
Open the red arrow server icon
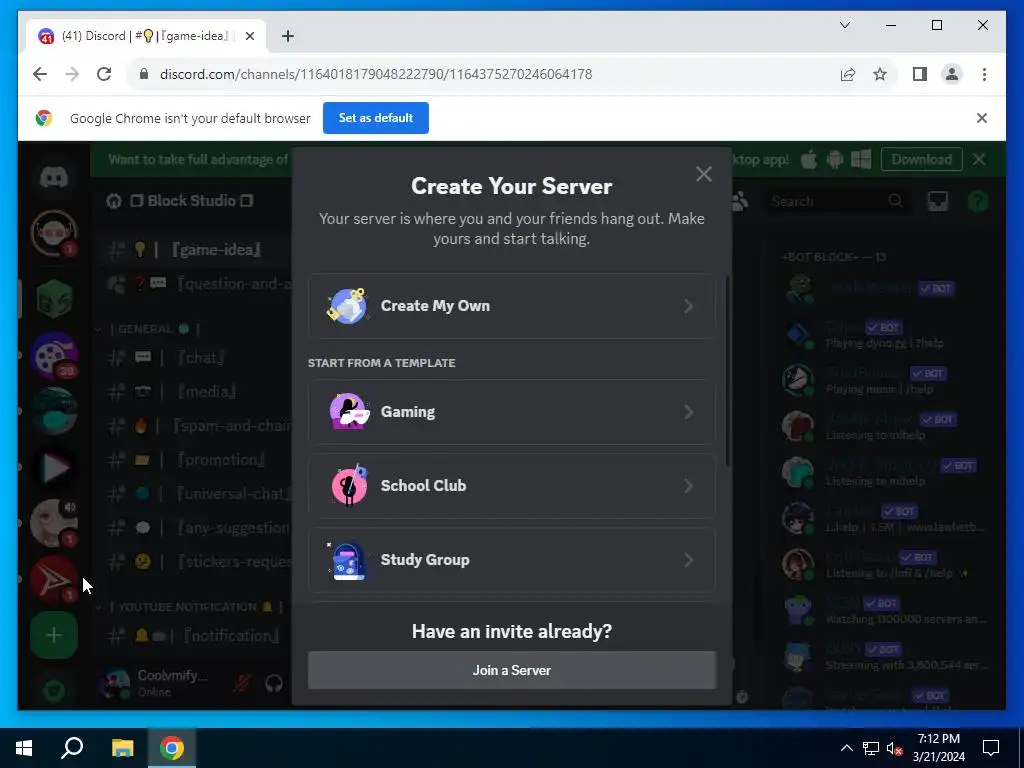tap(54, 579)
